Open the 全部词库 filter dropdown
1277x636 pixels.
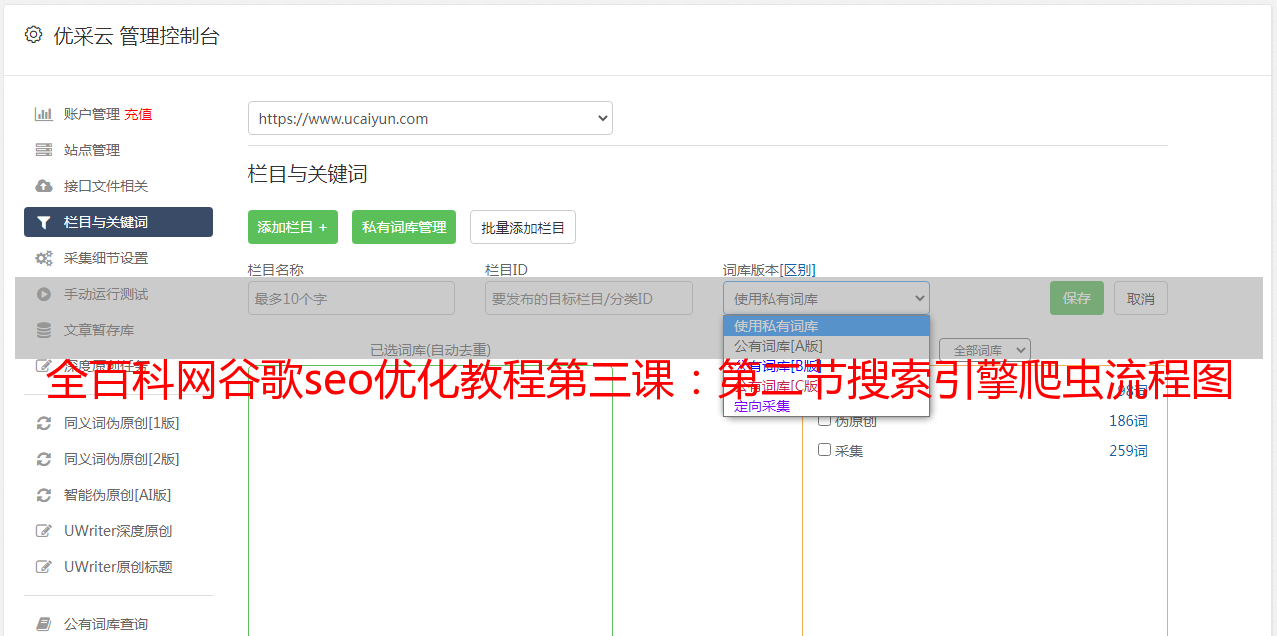(x=985, y=350)
